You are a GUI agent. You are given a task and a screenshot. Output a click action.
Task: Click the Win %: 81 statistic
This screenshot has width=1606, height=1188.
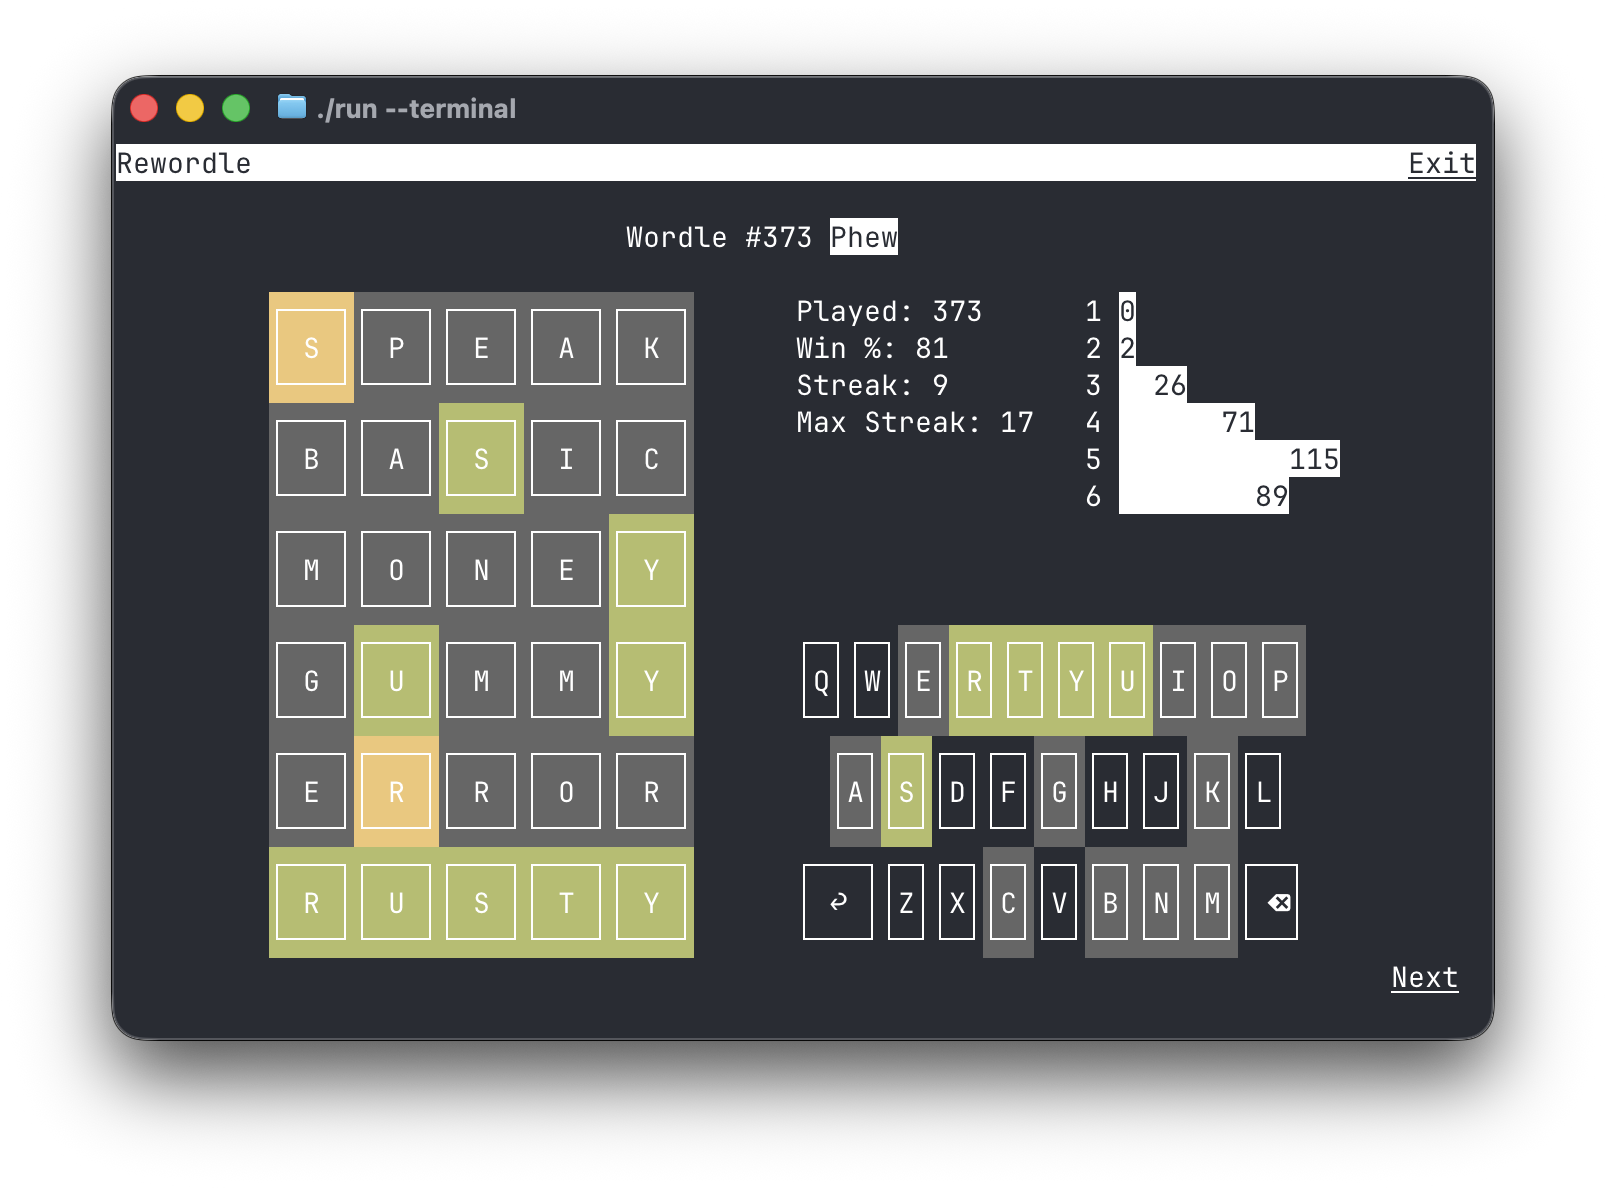[872, 348]
